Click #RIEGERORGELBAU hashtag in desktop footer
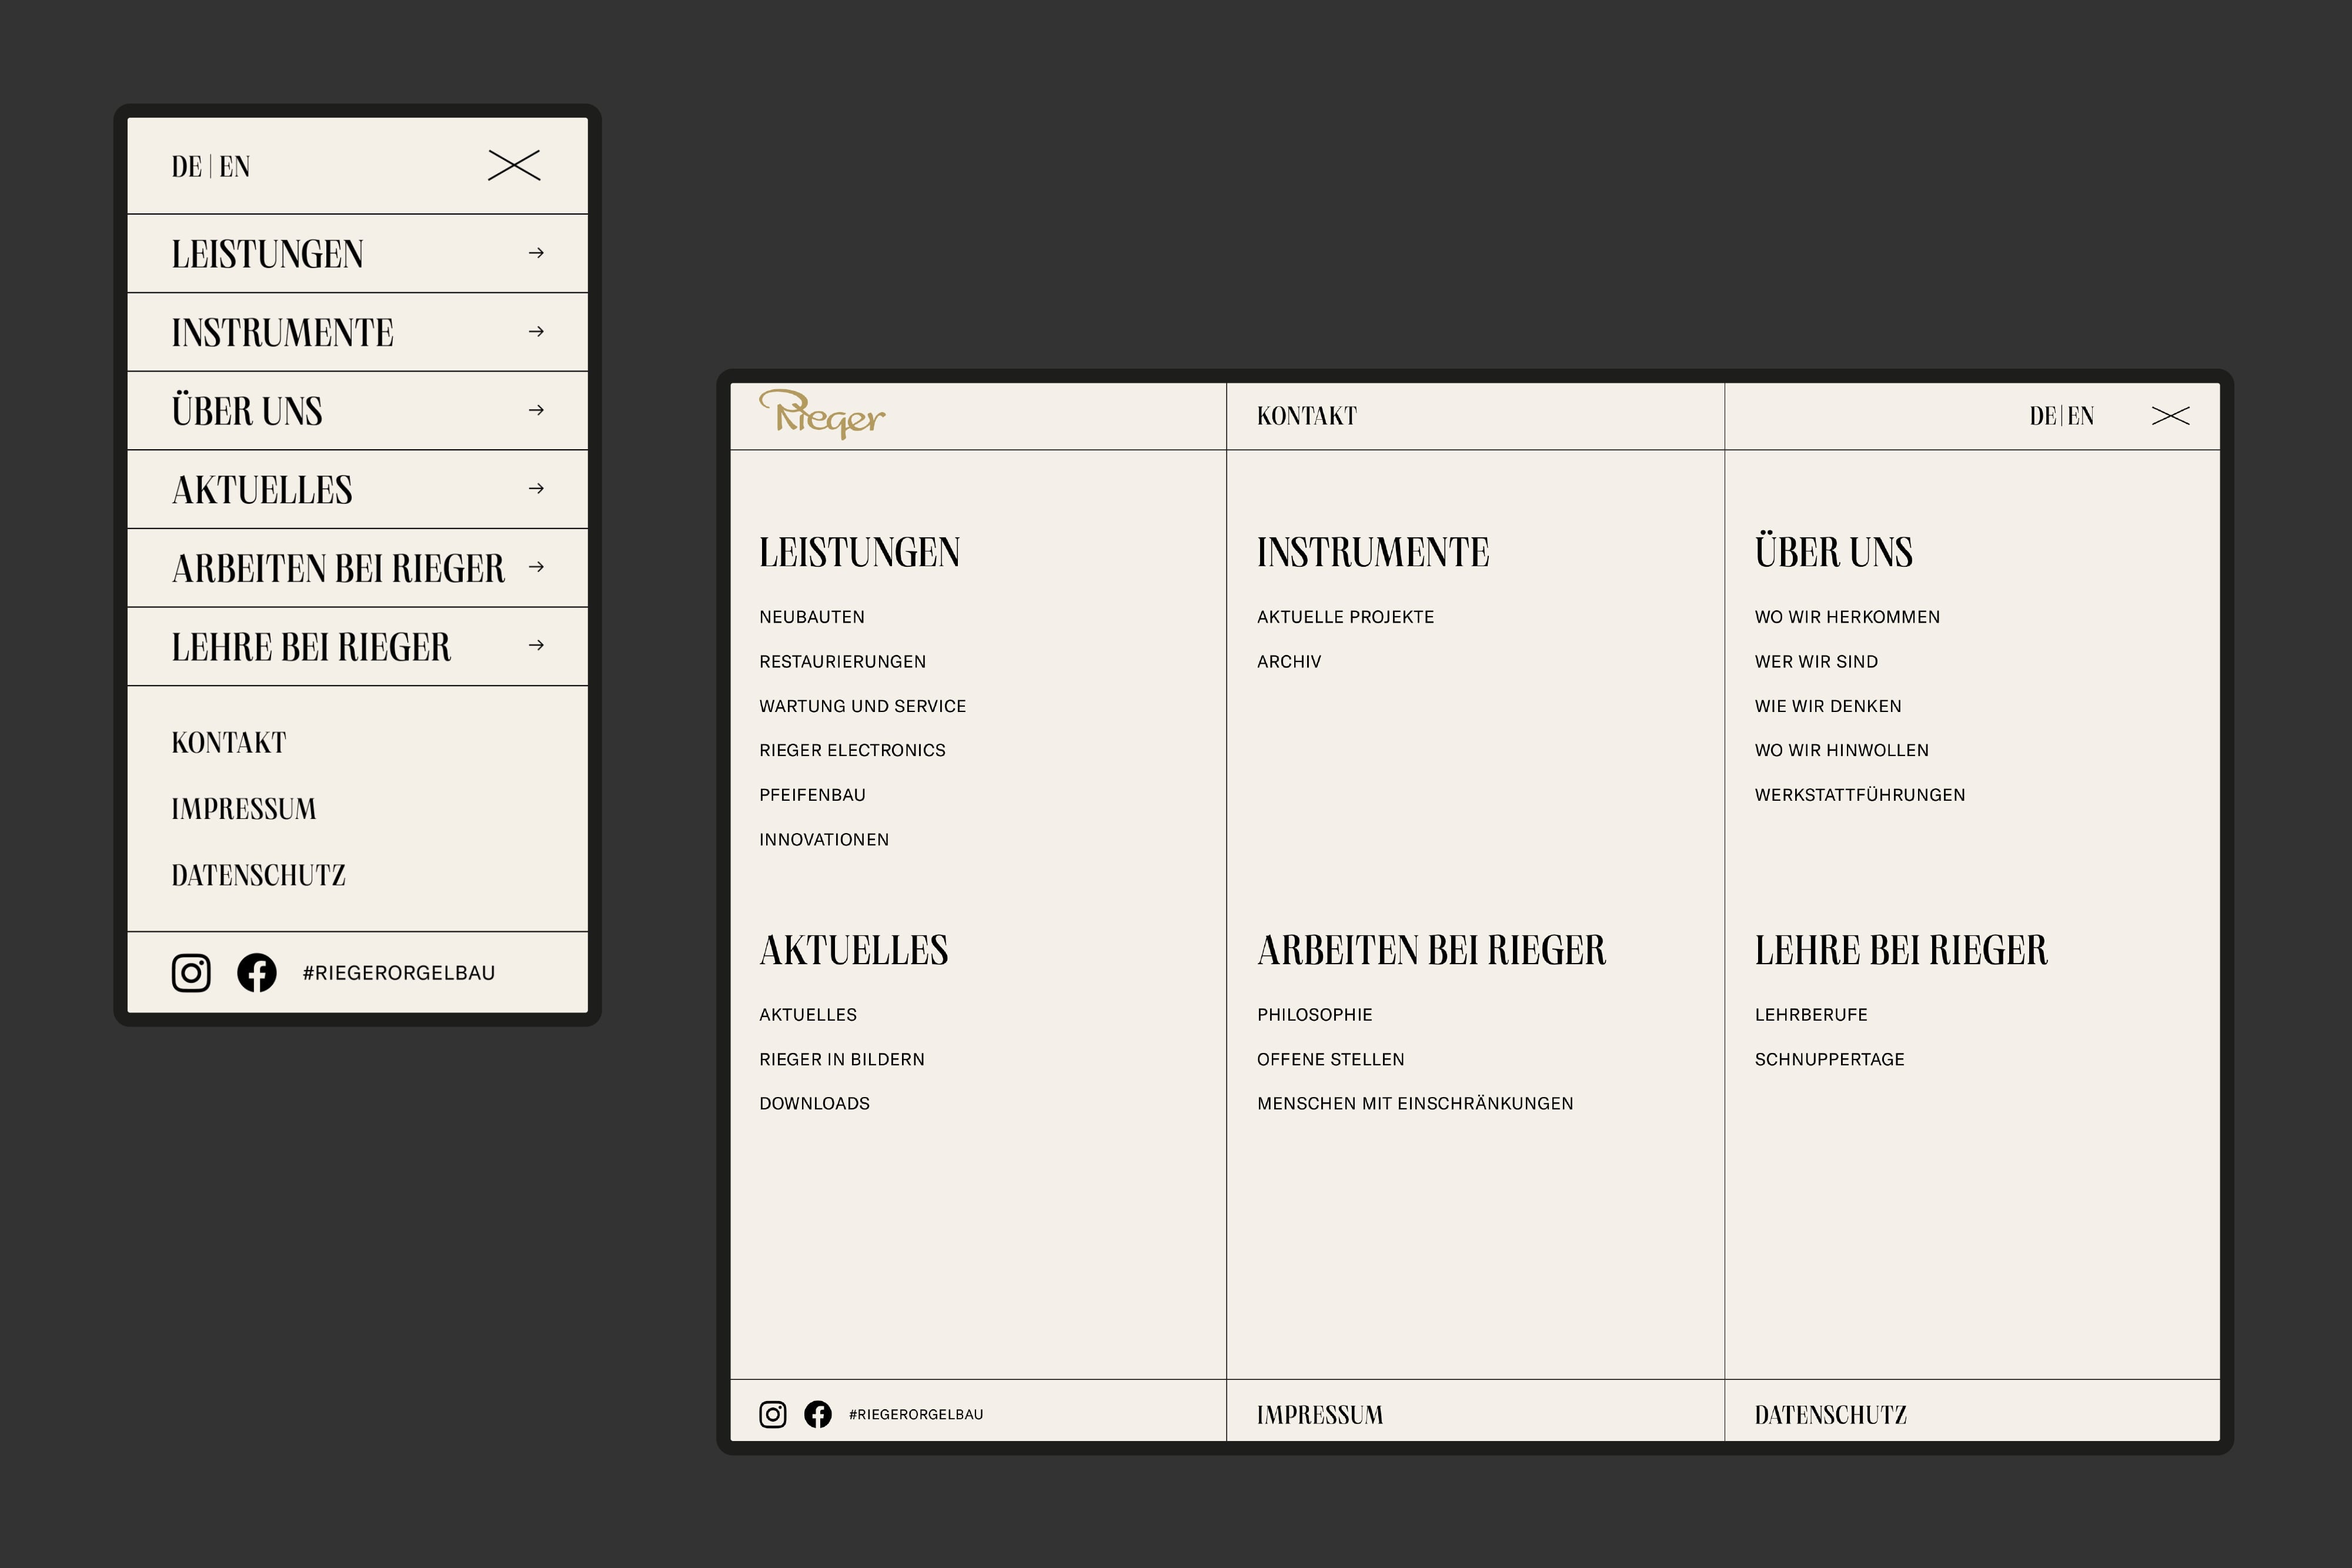Screen dimensions: 2352x1568 tap(915, 1414)
